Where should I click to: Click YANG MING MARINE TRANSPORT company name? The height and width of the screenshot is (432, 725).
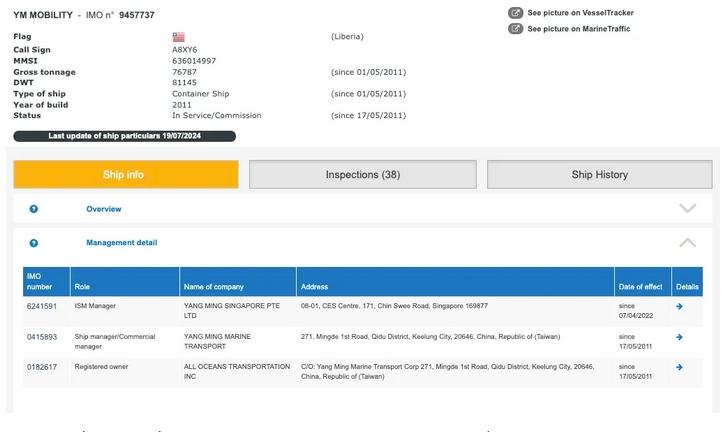tap(217, 341)
